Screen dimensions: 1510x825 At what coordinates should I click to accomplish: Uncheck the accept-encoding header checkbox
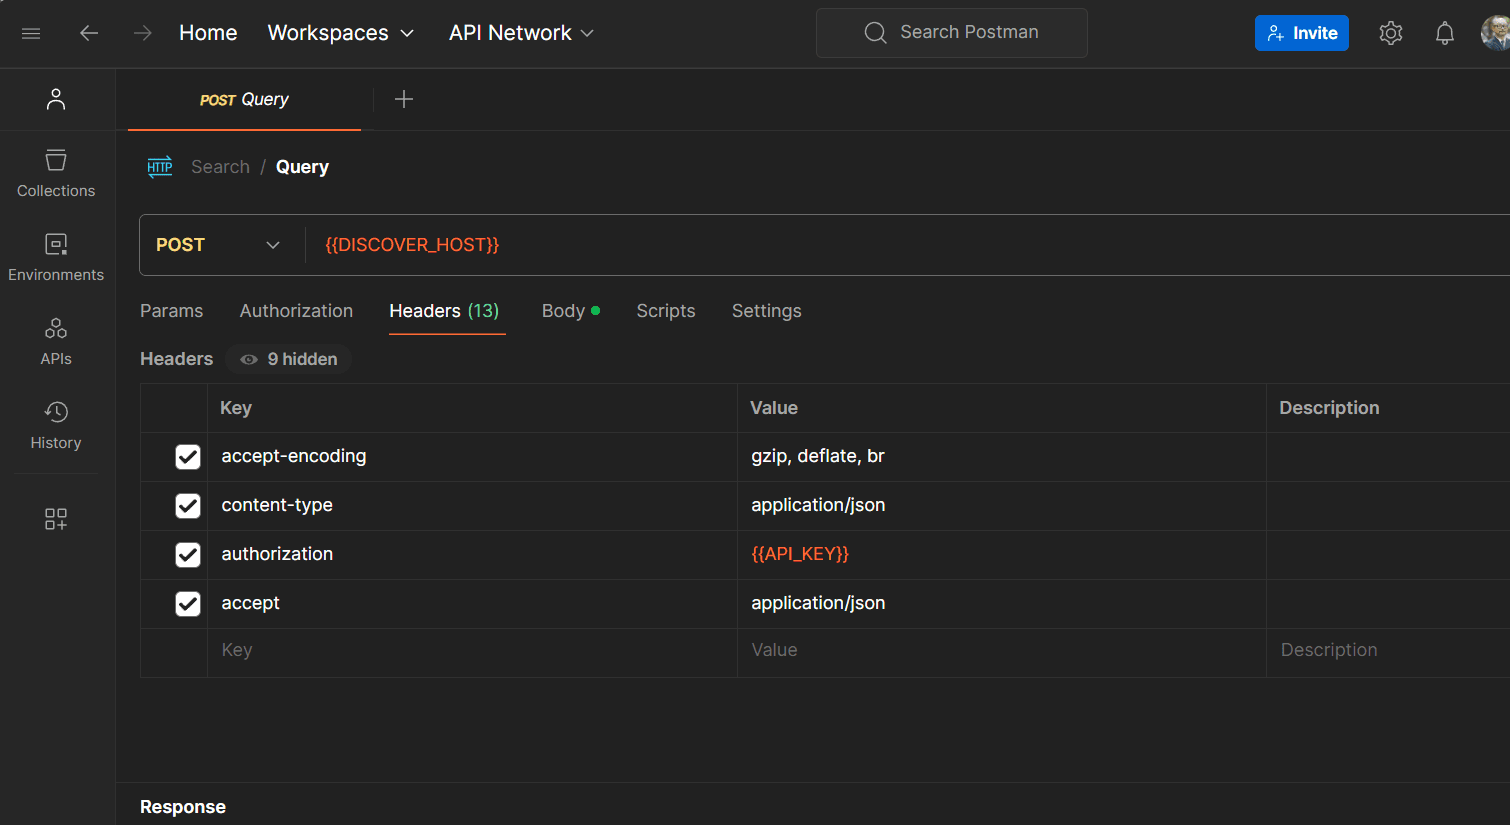point(188,457)
